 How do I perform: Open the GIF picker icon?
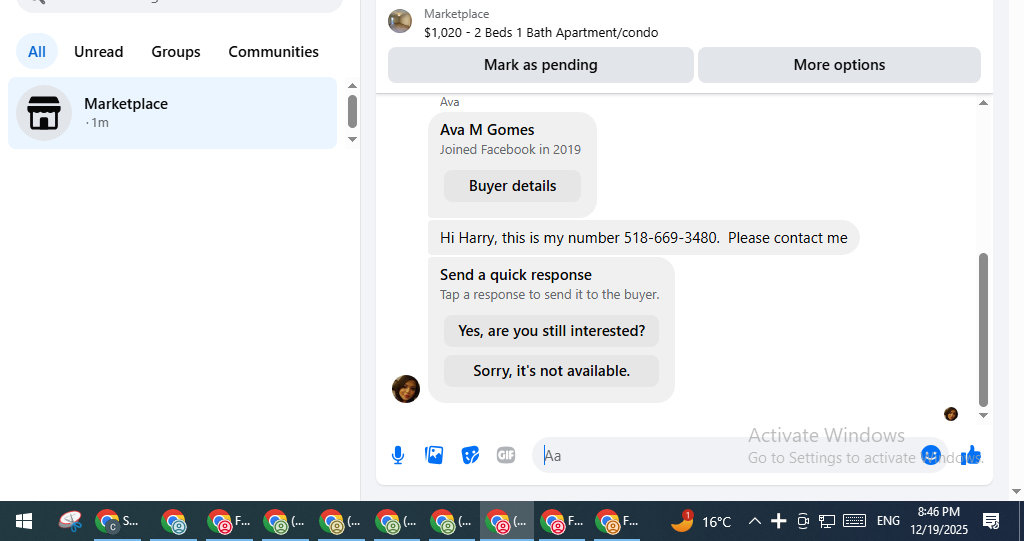coord(506,455)
